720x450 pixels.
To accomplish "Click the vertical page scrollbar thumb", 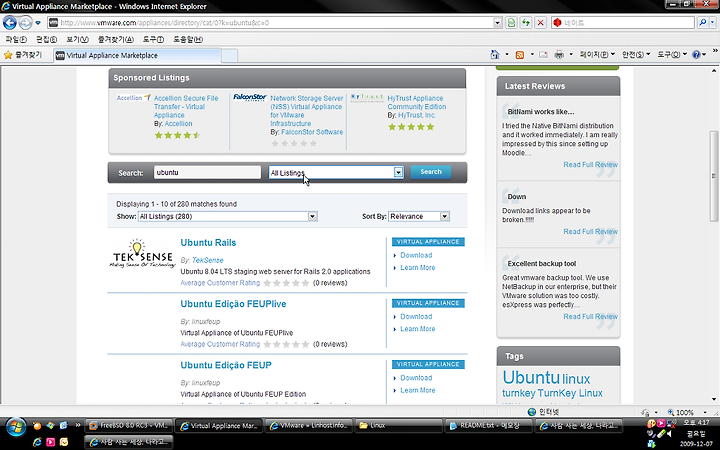I will pos(714,176).
